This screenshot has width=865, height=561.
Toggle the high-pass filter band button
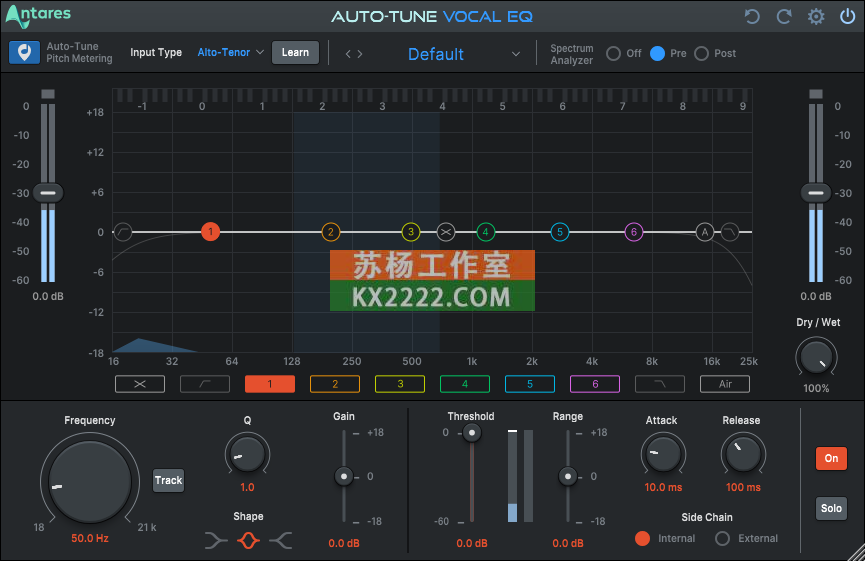tap(205, 384)
